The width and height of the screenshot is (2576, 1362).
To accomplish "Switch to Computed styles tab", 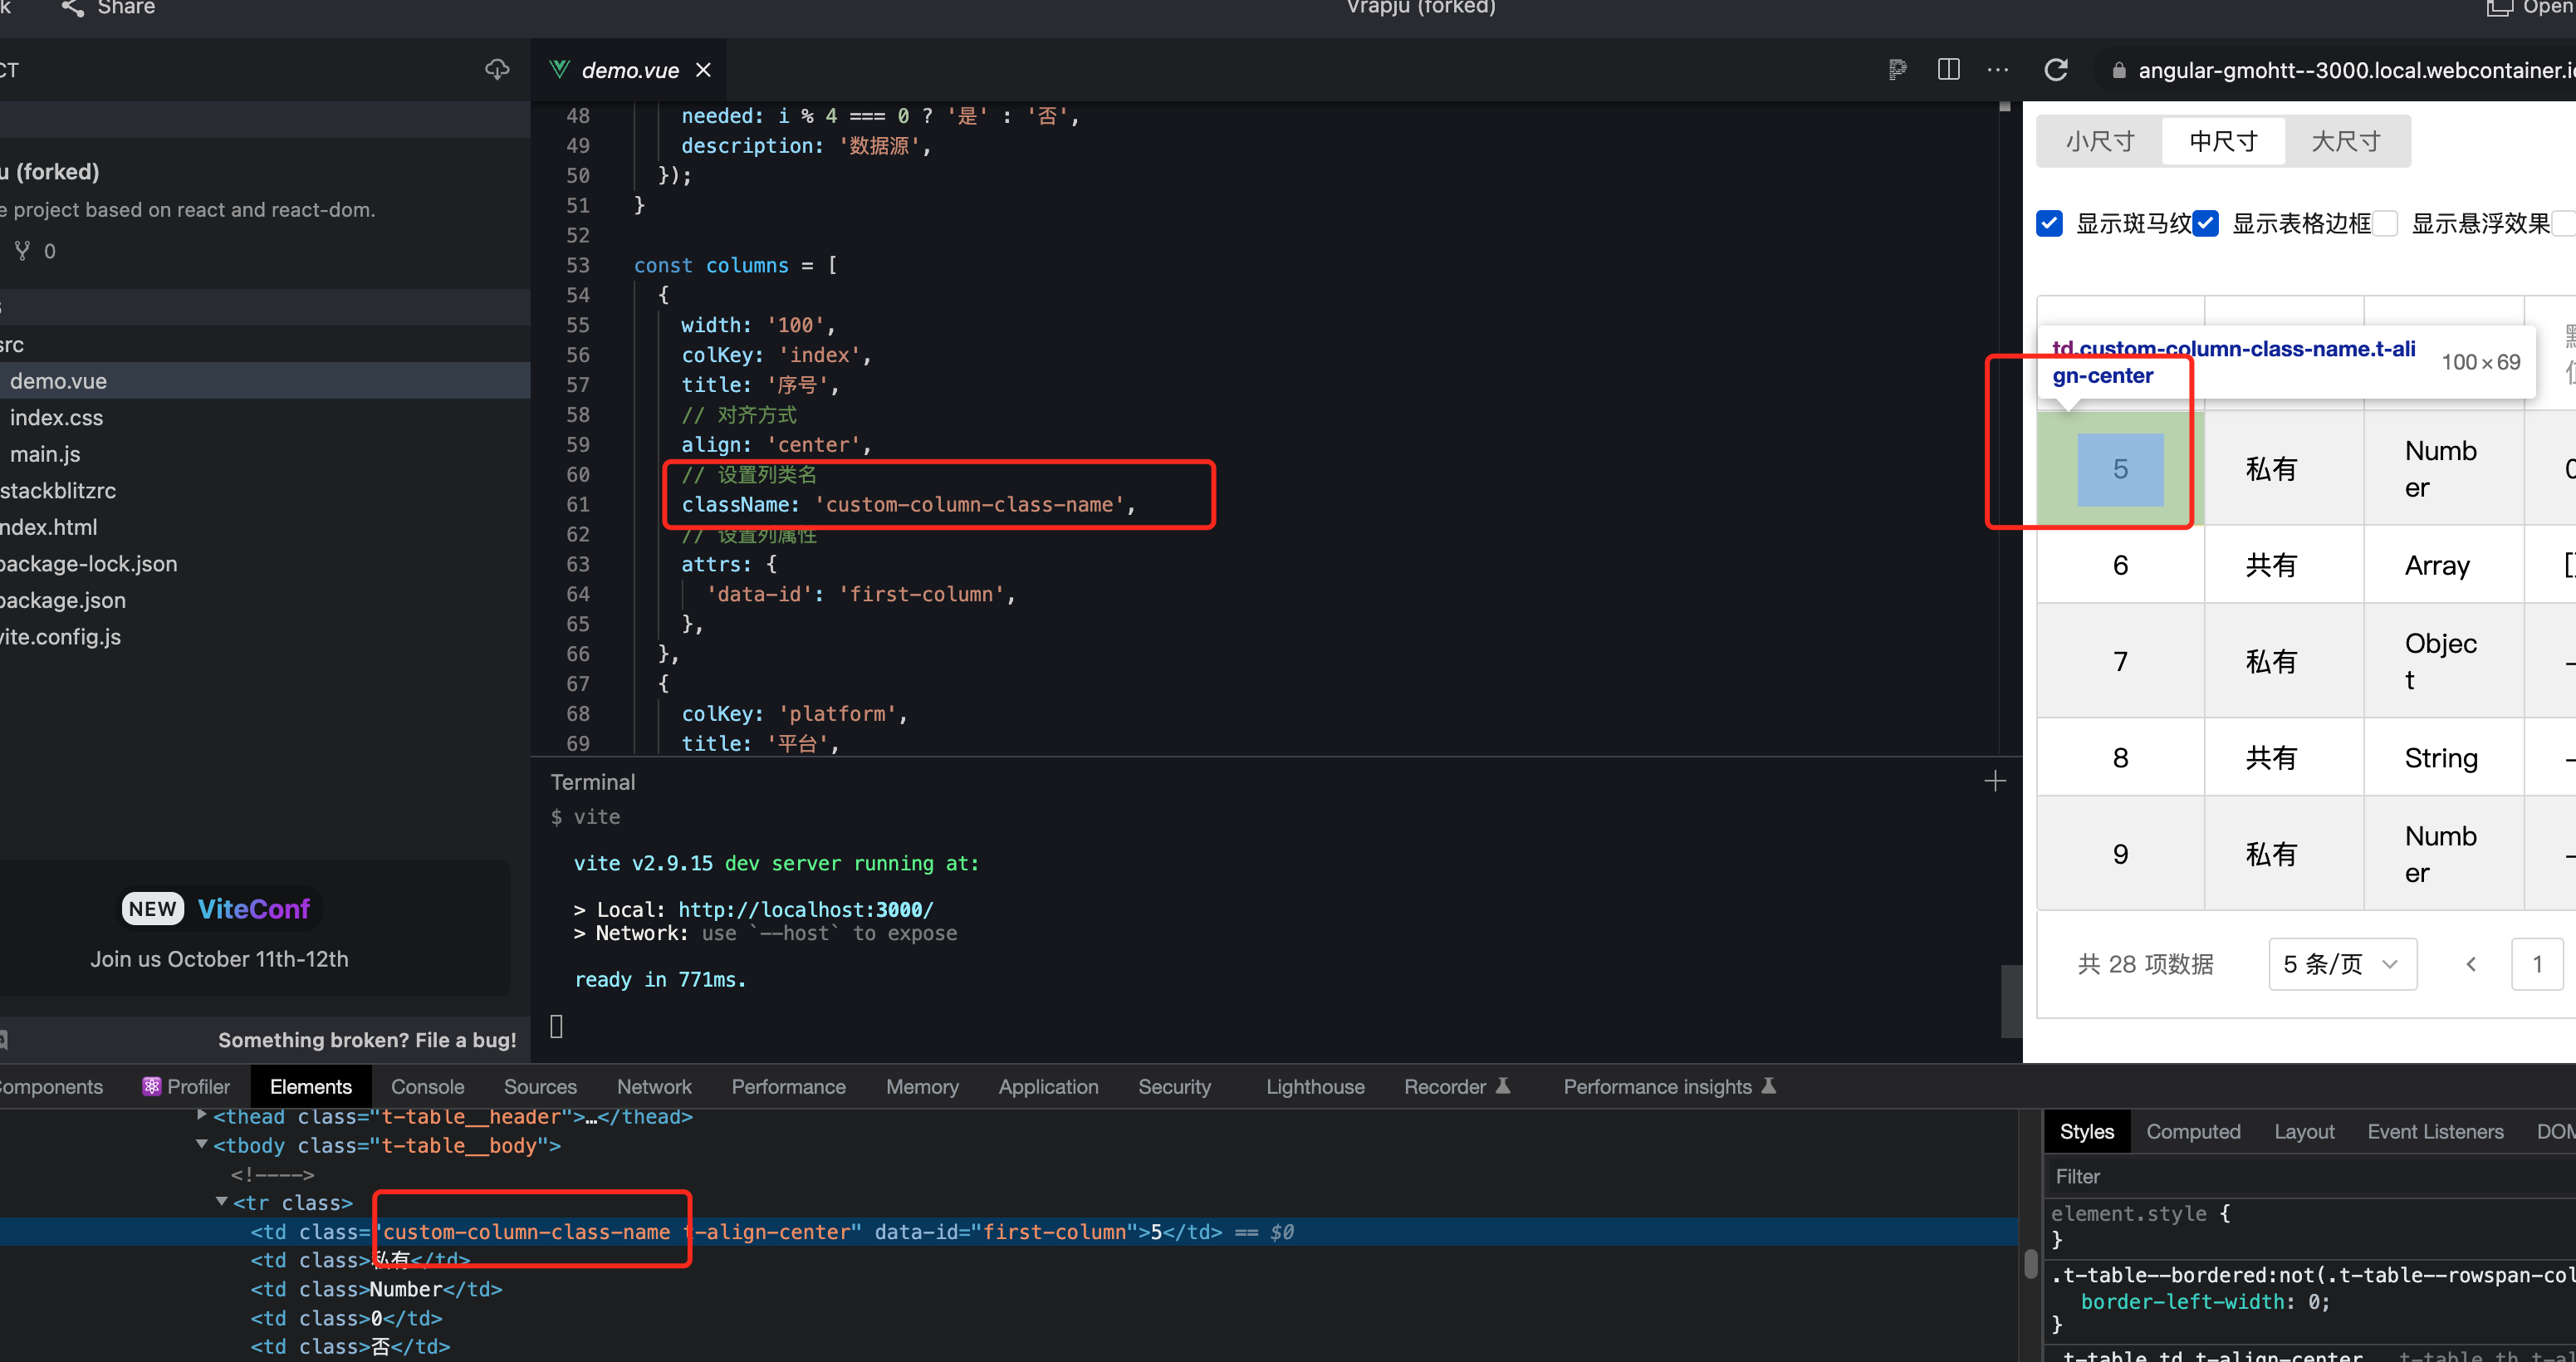I will (2193, 1131).
